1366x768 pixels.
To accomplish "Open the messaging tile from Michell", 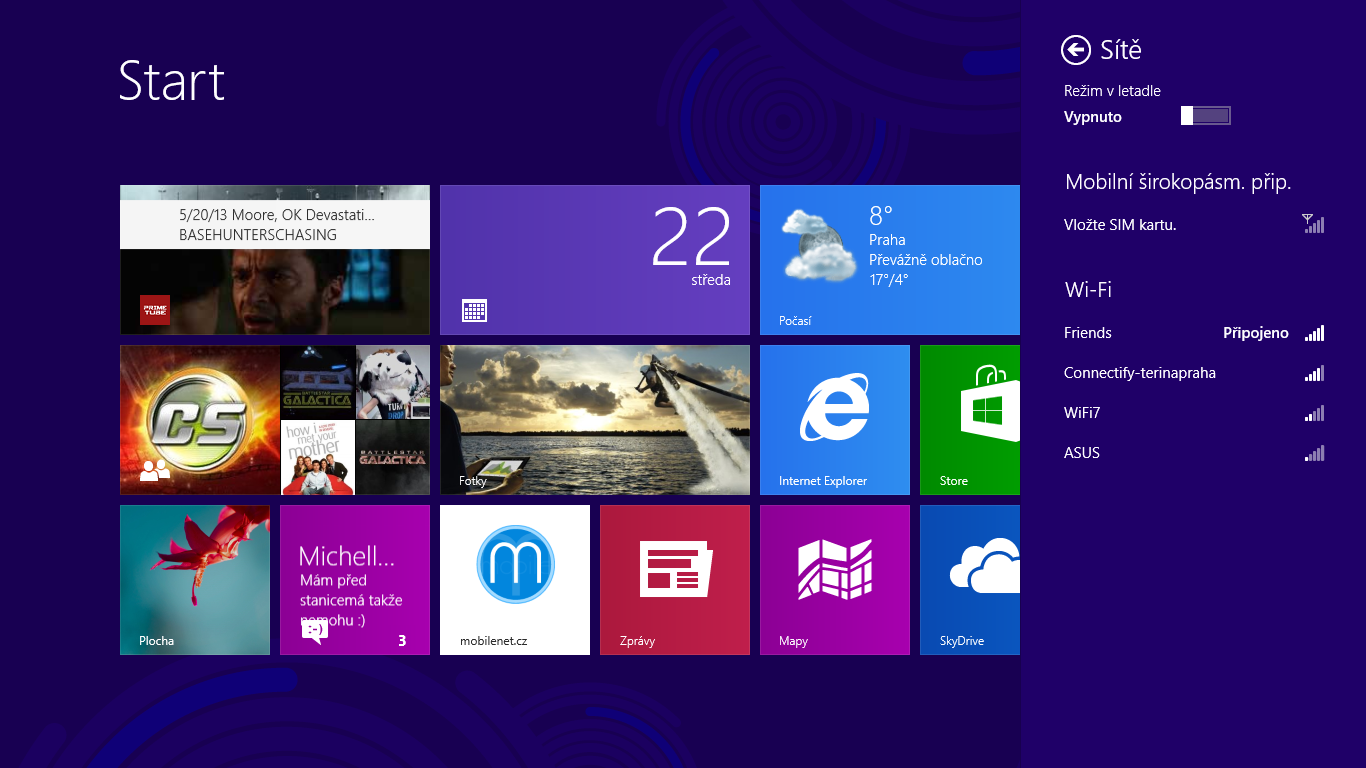I will [355, 580].
